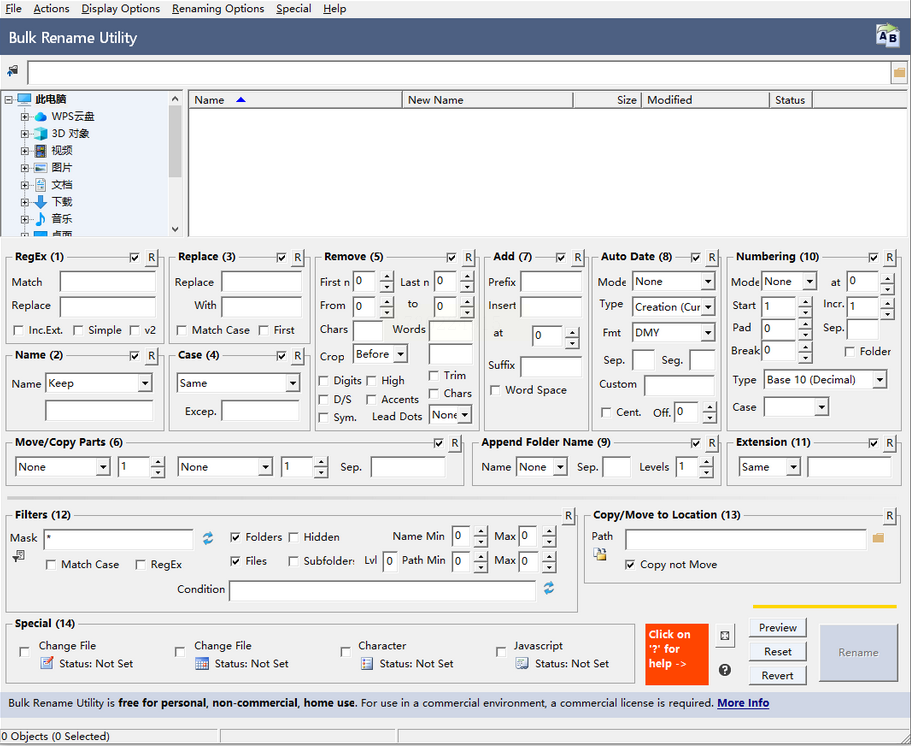Viewport: 911px width, 746px height.
Task: Select the 文档 document icon
Action: 41,185
